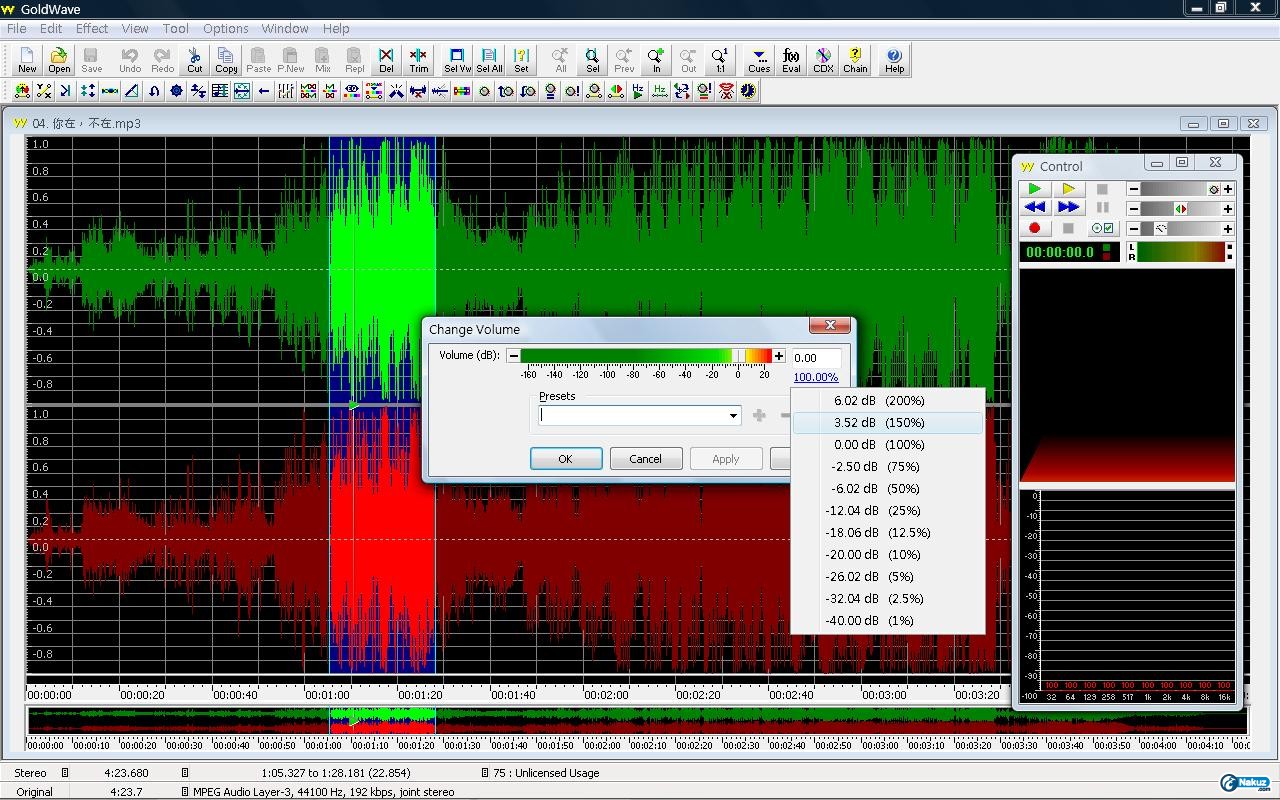This screenshot has width=1280, height=800.
Task: Click the volume dB value field showing 0.00
Action: [x=816, y=357]
